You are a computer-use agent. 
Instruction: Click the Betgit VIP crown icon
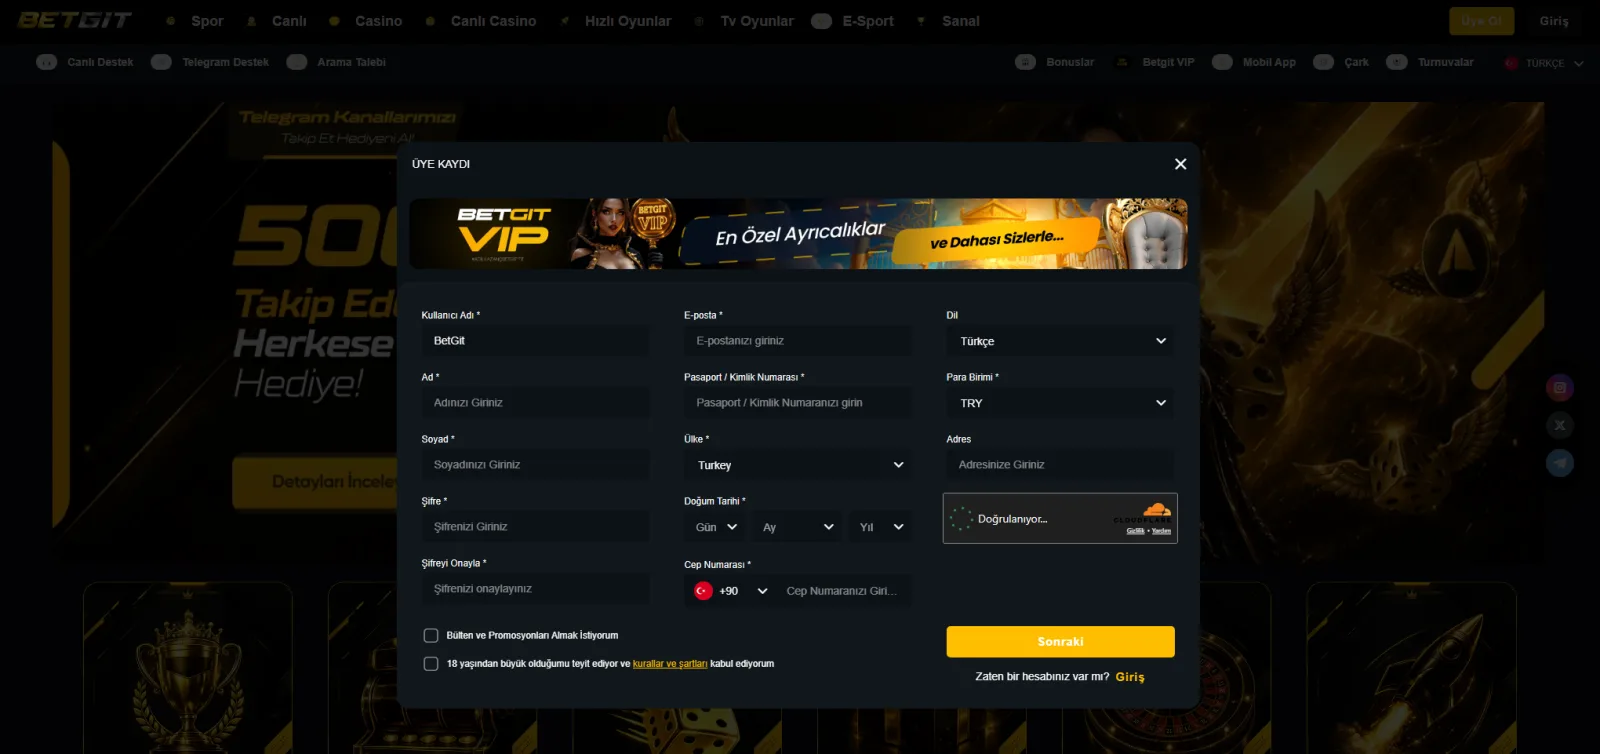point(1122,62)
